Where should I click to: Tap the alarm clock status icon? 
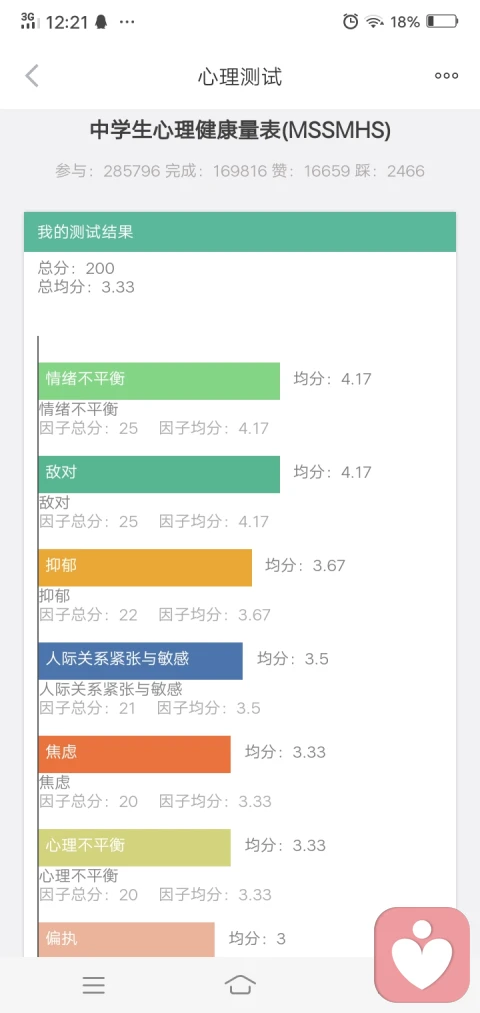[350, 22]
